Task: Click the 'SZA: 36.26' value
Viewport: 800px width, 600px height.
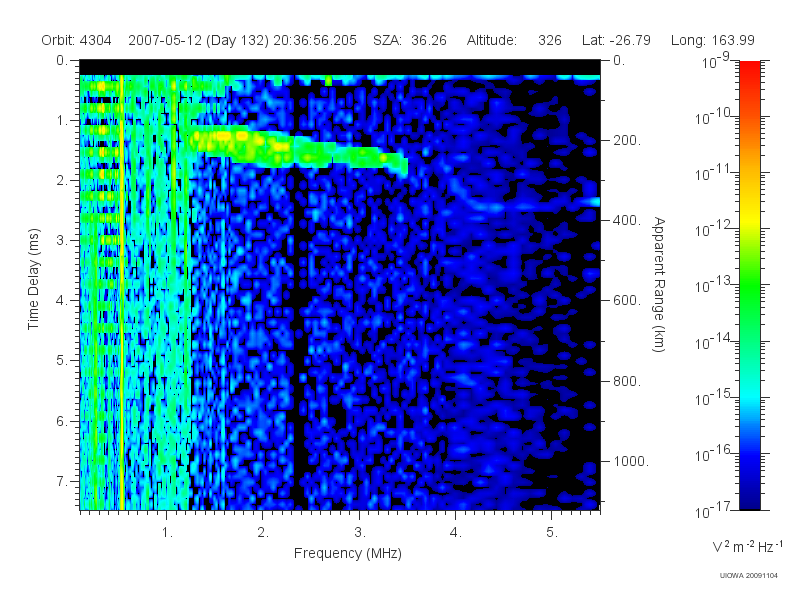Action: click(x=410, y=40)
